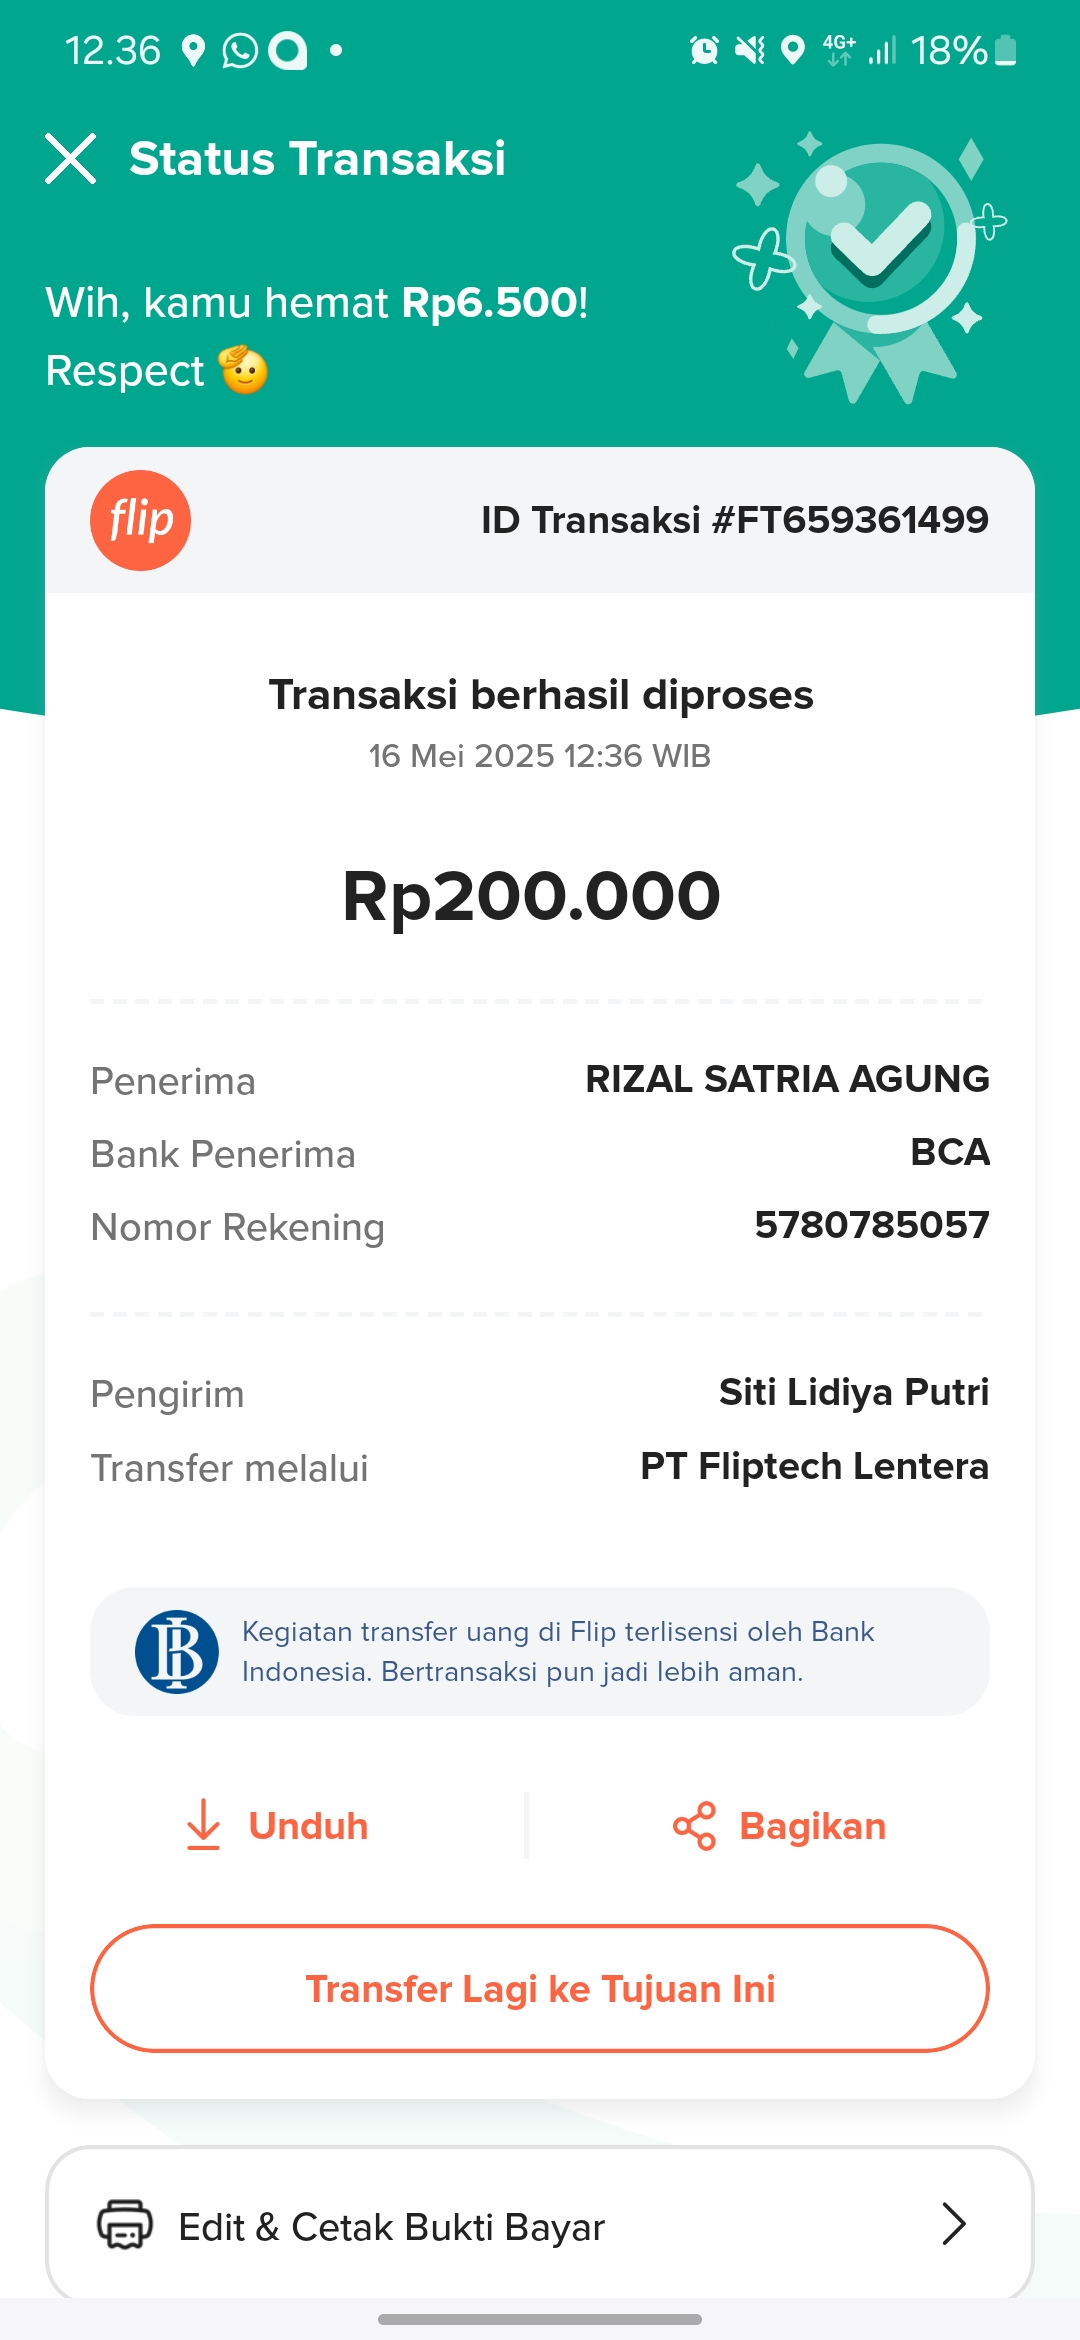Tap the Rp200.000 amount
The height and width of the screenshot is (2340, 1080).
[x=531, y=896]
